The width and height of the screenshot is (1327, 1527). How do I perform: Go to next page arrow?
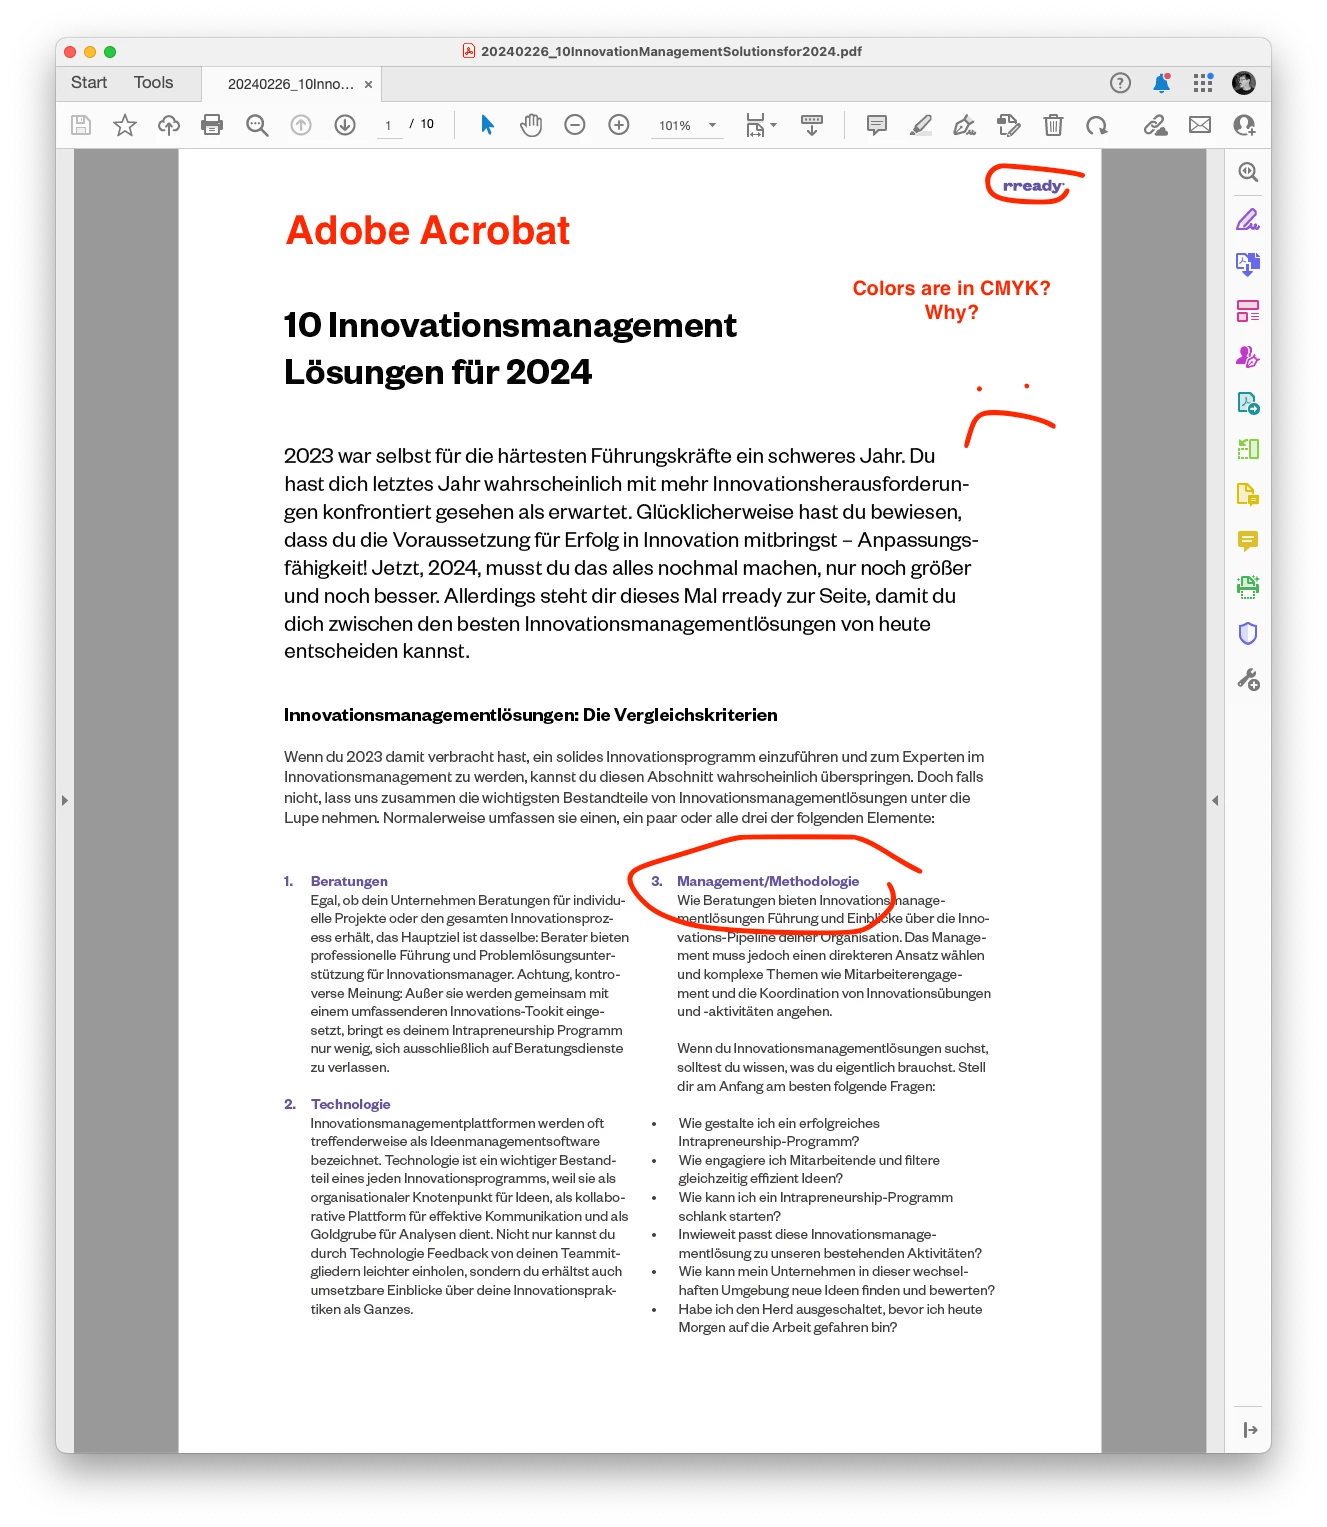point(345,125)
